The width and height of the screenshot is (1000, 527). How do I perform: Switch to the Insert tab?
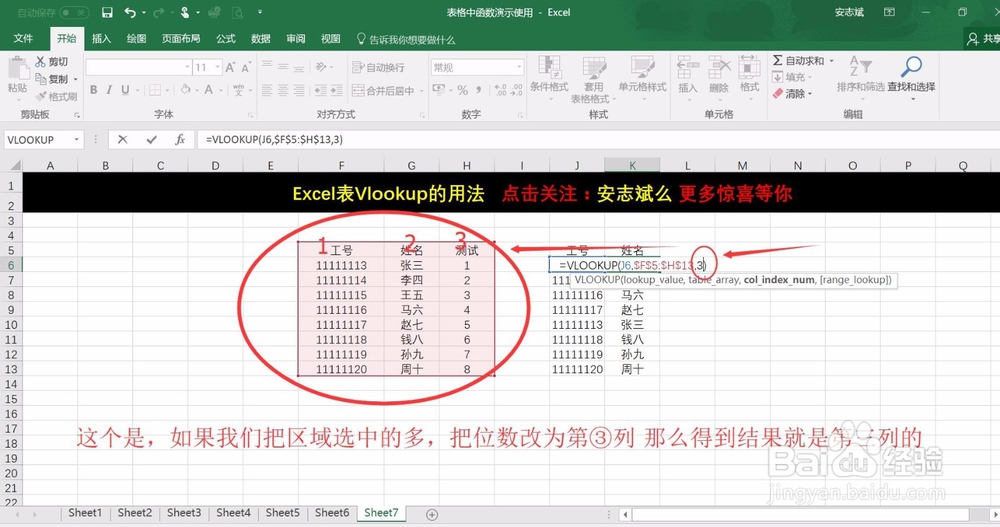(101, 39)
